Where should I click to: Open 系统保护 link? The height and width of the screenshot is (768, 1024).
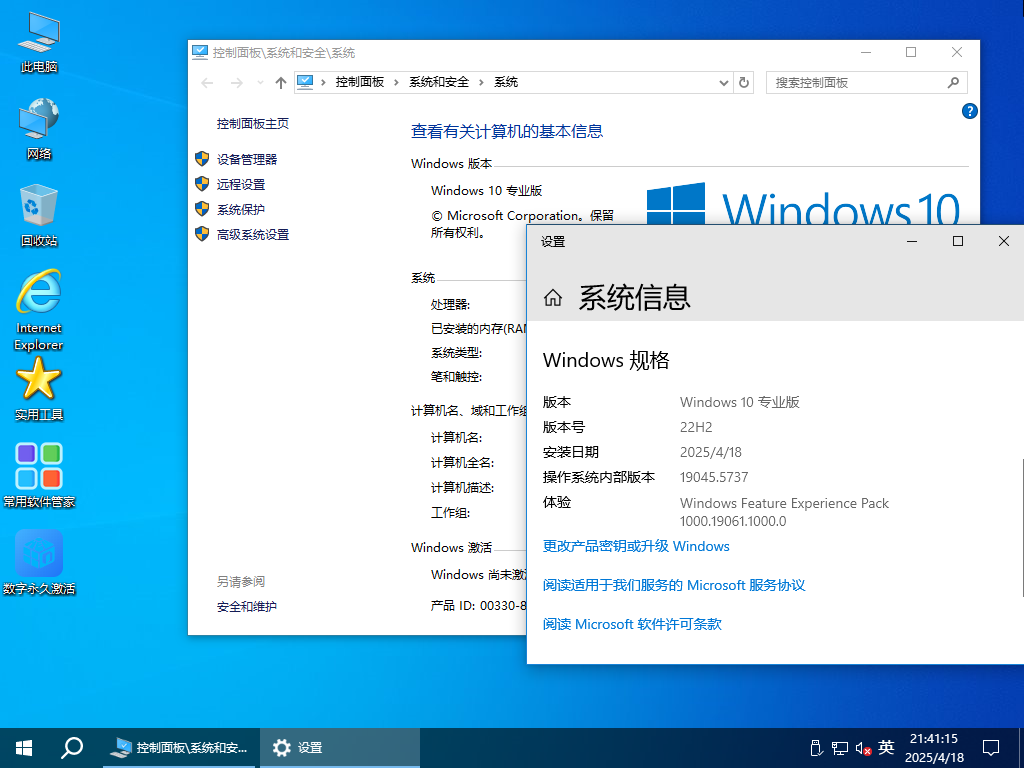tap(241, 210)
